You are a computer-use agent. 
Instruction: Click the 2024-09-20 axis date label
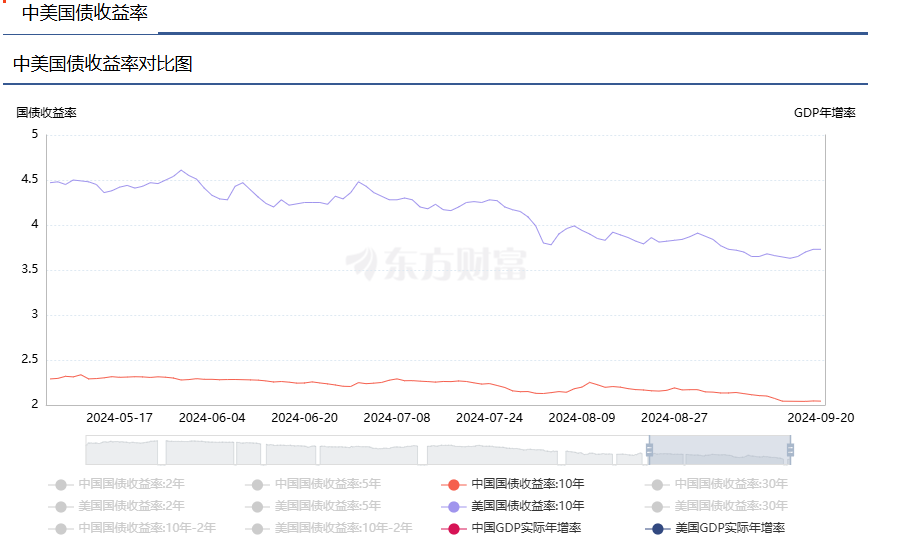[821, 418]
